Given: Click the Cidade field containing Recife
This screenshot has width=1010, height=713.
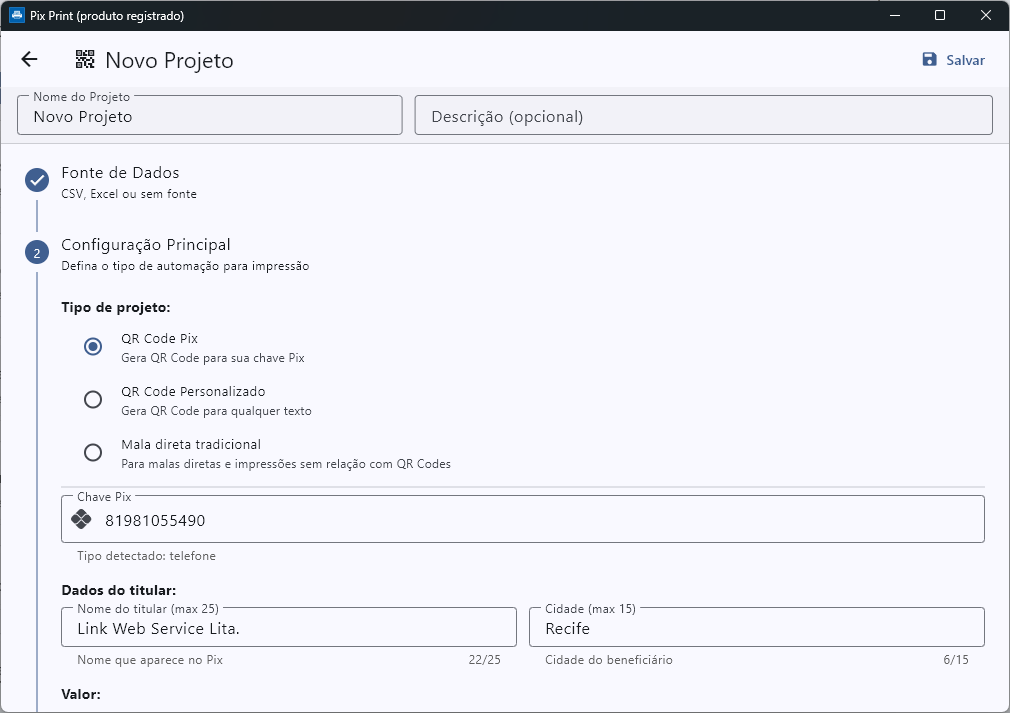Looking at the screenshot, I should pyautogui.click(x=756, y=629).
